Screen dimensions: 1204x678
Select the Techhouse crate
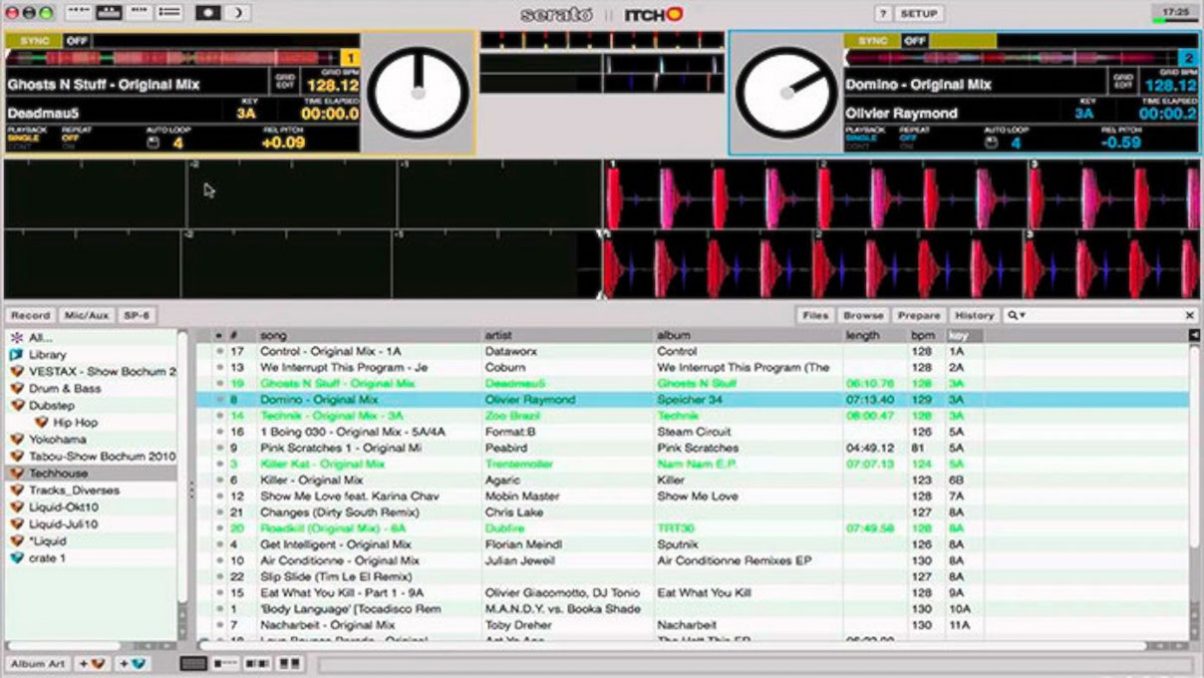pyautogui.click(x=91, y=473)
